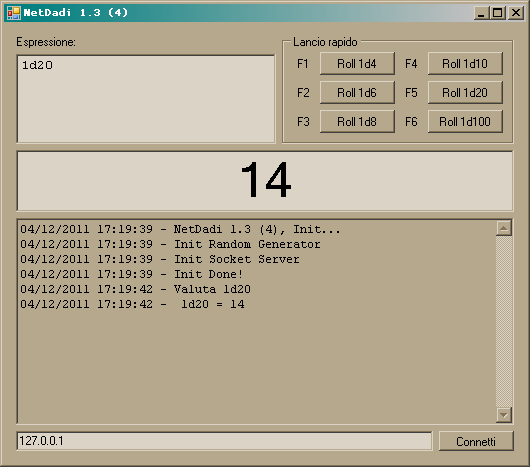Click the log scrollbar up arrow
The height and width of the screenshot is (467, 530).
click(x=504, y=228)
